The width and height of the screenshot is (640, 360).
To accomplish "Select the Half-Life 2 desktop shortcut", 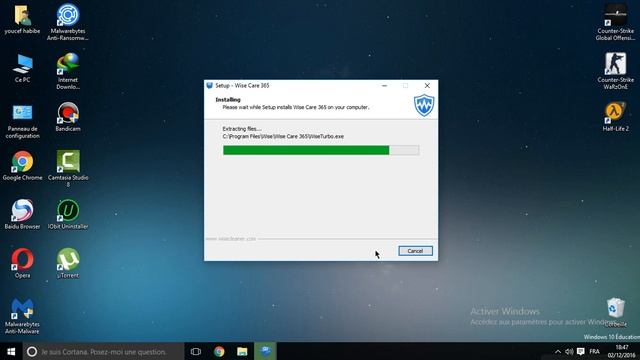I will pyautogui.click(x=616, y=117).
